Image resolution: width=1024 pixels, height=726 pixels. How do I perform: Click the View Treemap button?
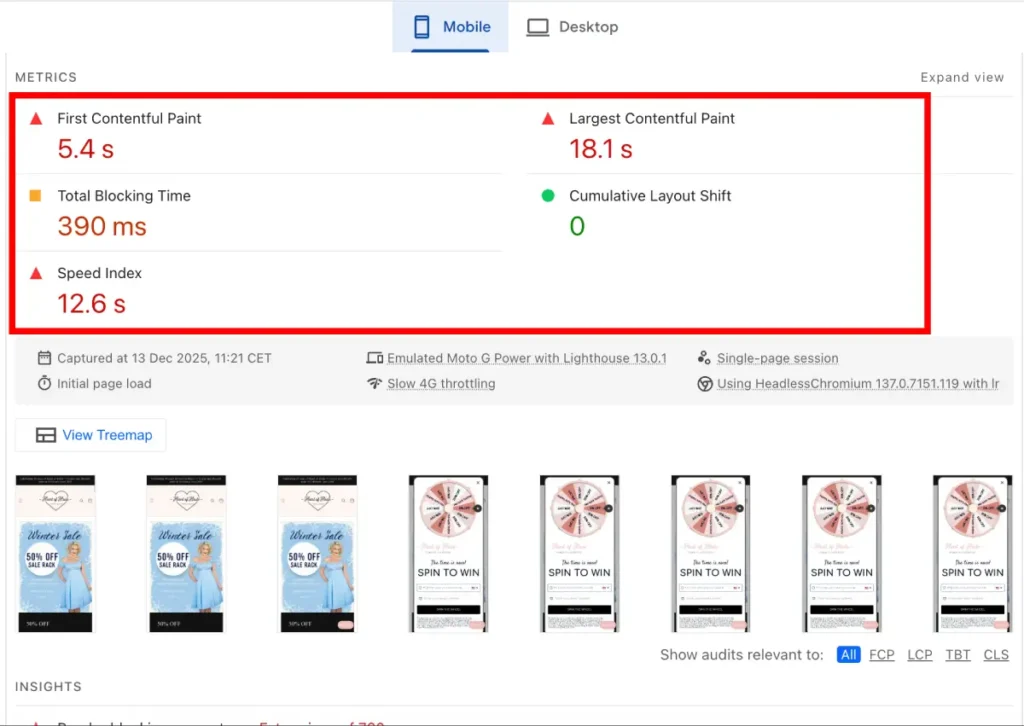(x=91, y=435)
